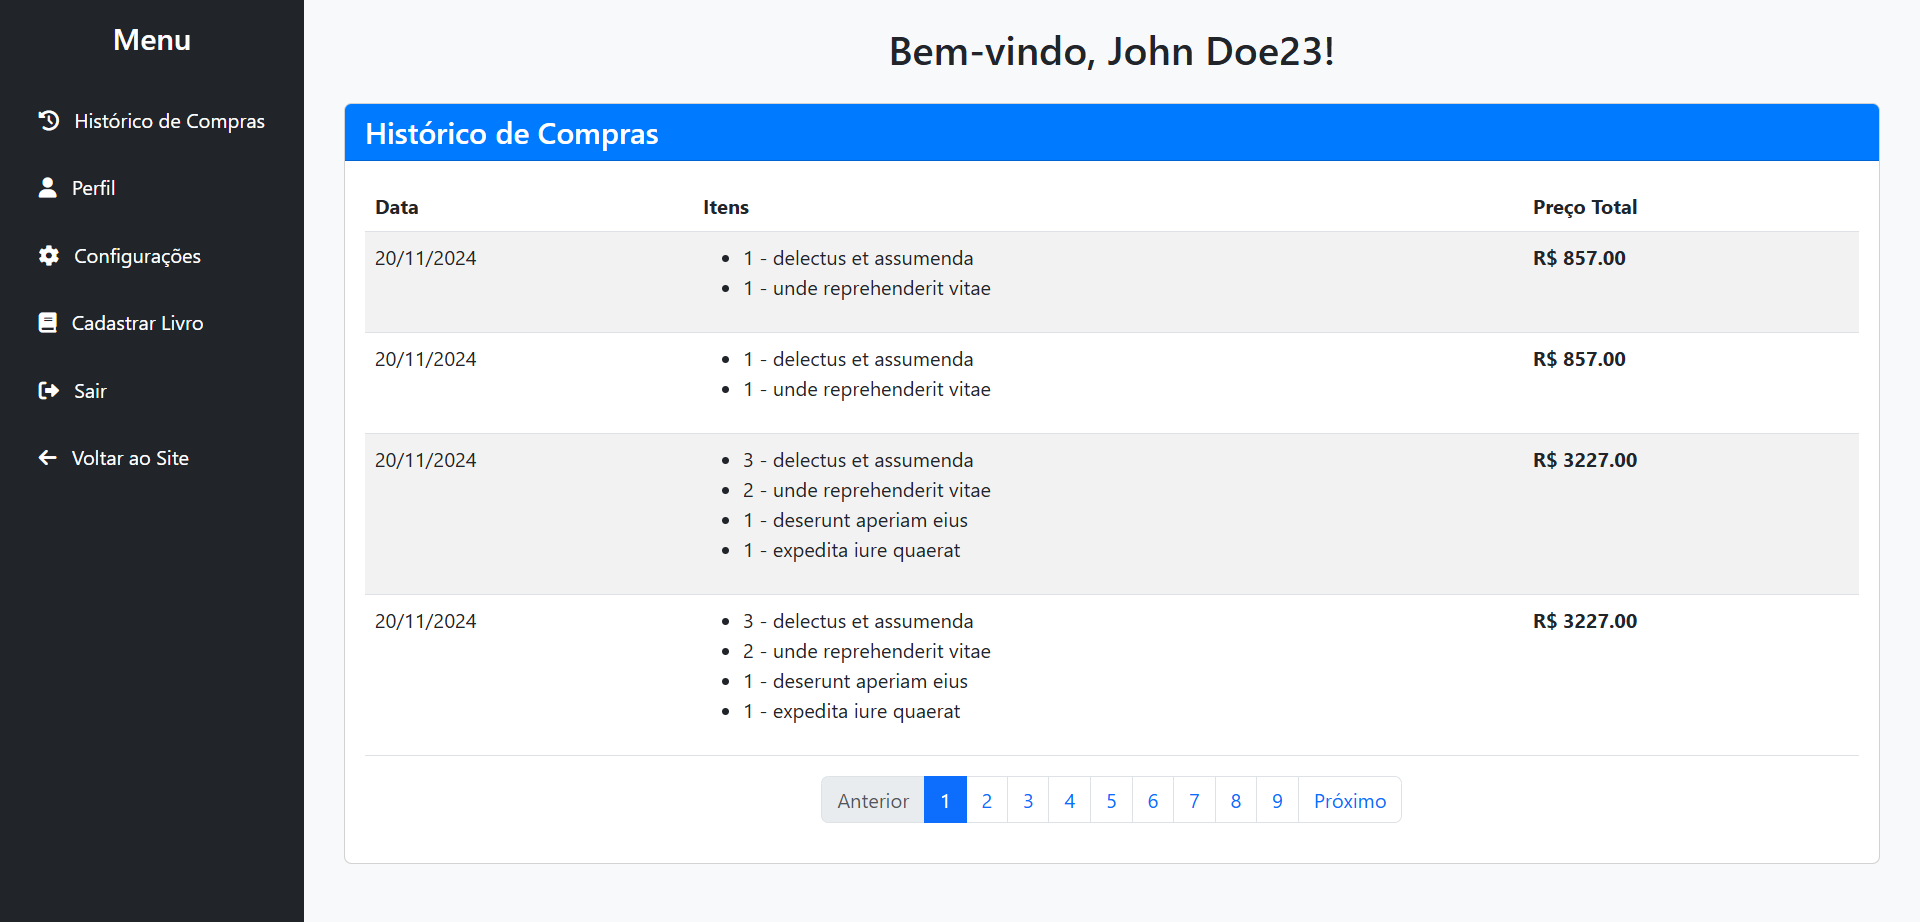Click Sair to log out

coord(89,390)
